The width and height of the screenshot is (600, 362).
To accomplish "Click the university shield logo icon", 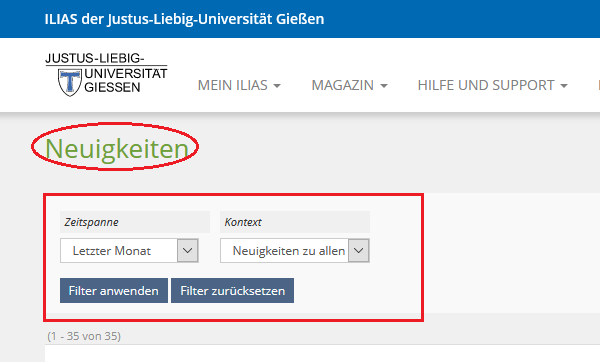I will pos(70,82).
